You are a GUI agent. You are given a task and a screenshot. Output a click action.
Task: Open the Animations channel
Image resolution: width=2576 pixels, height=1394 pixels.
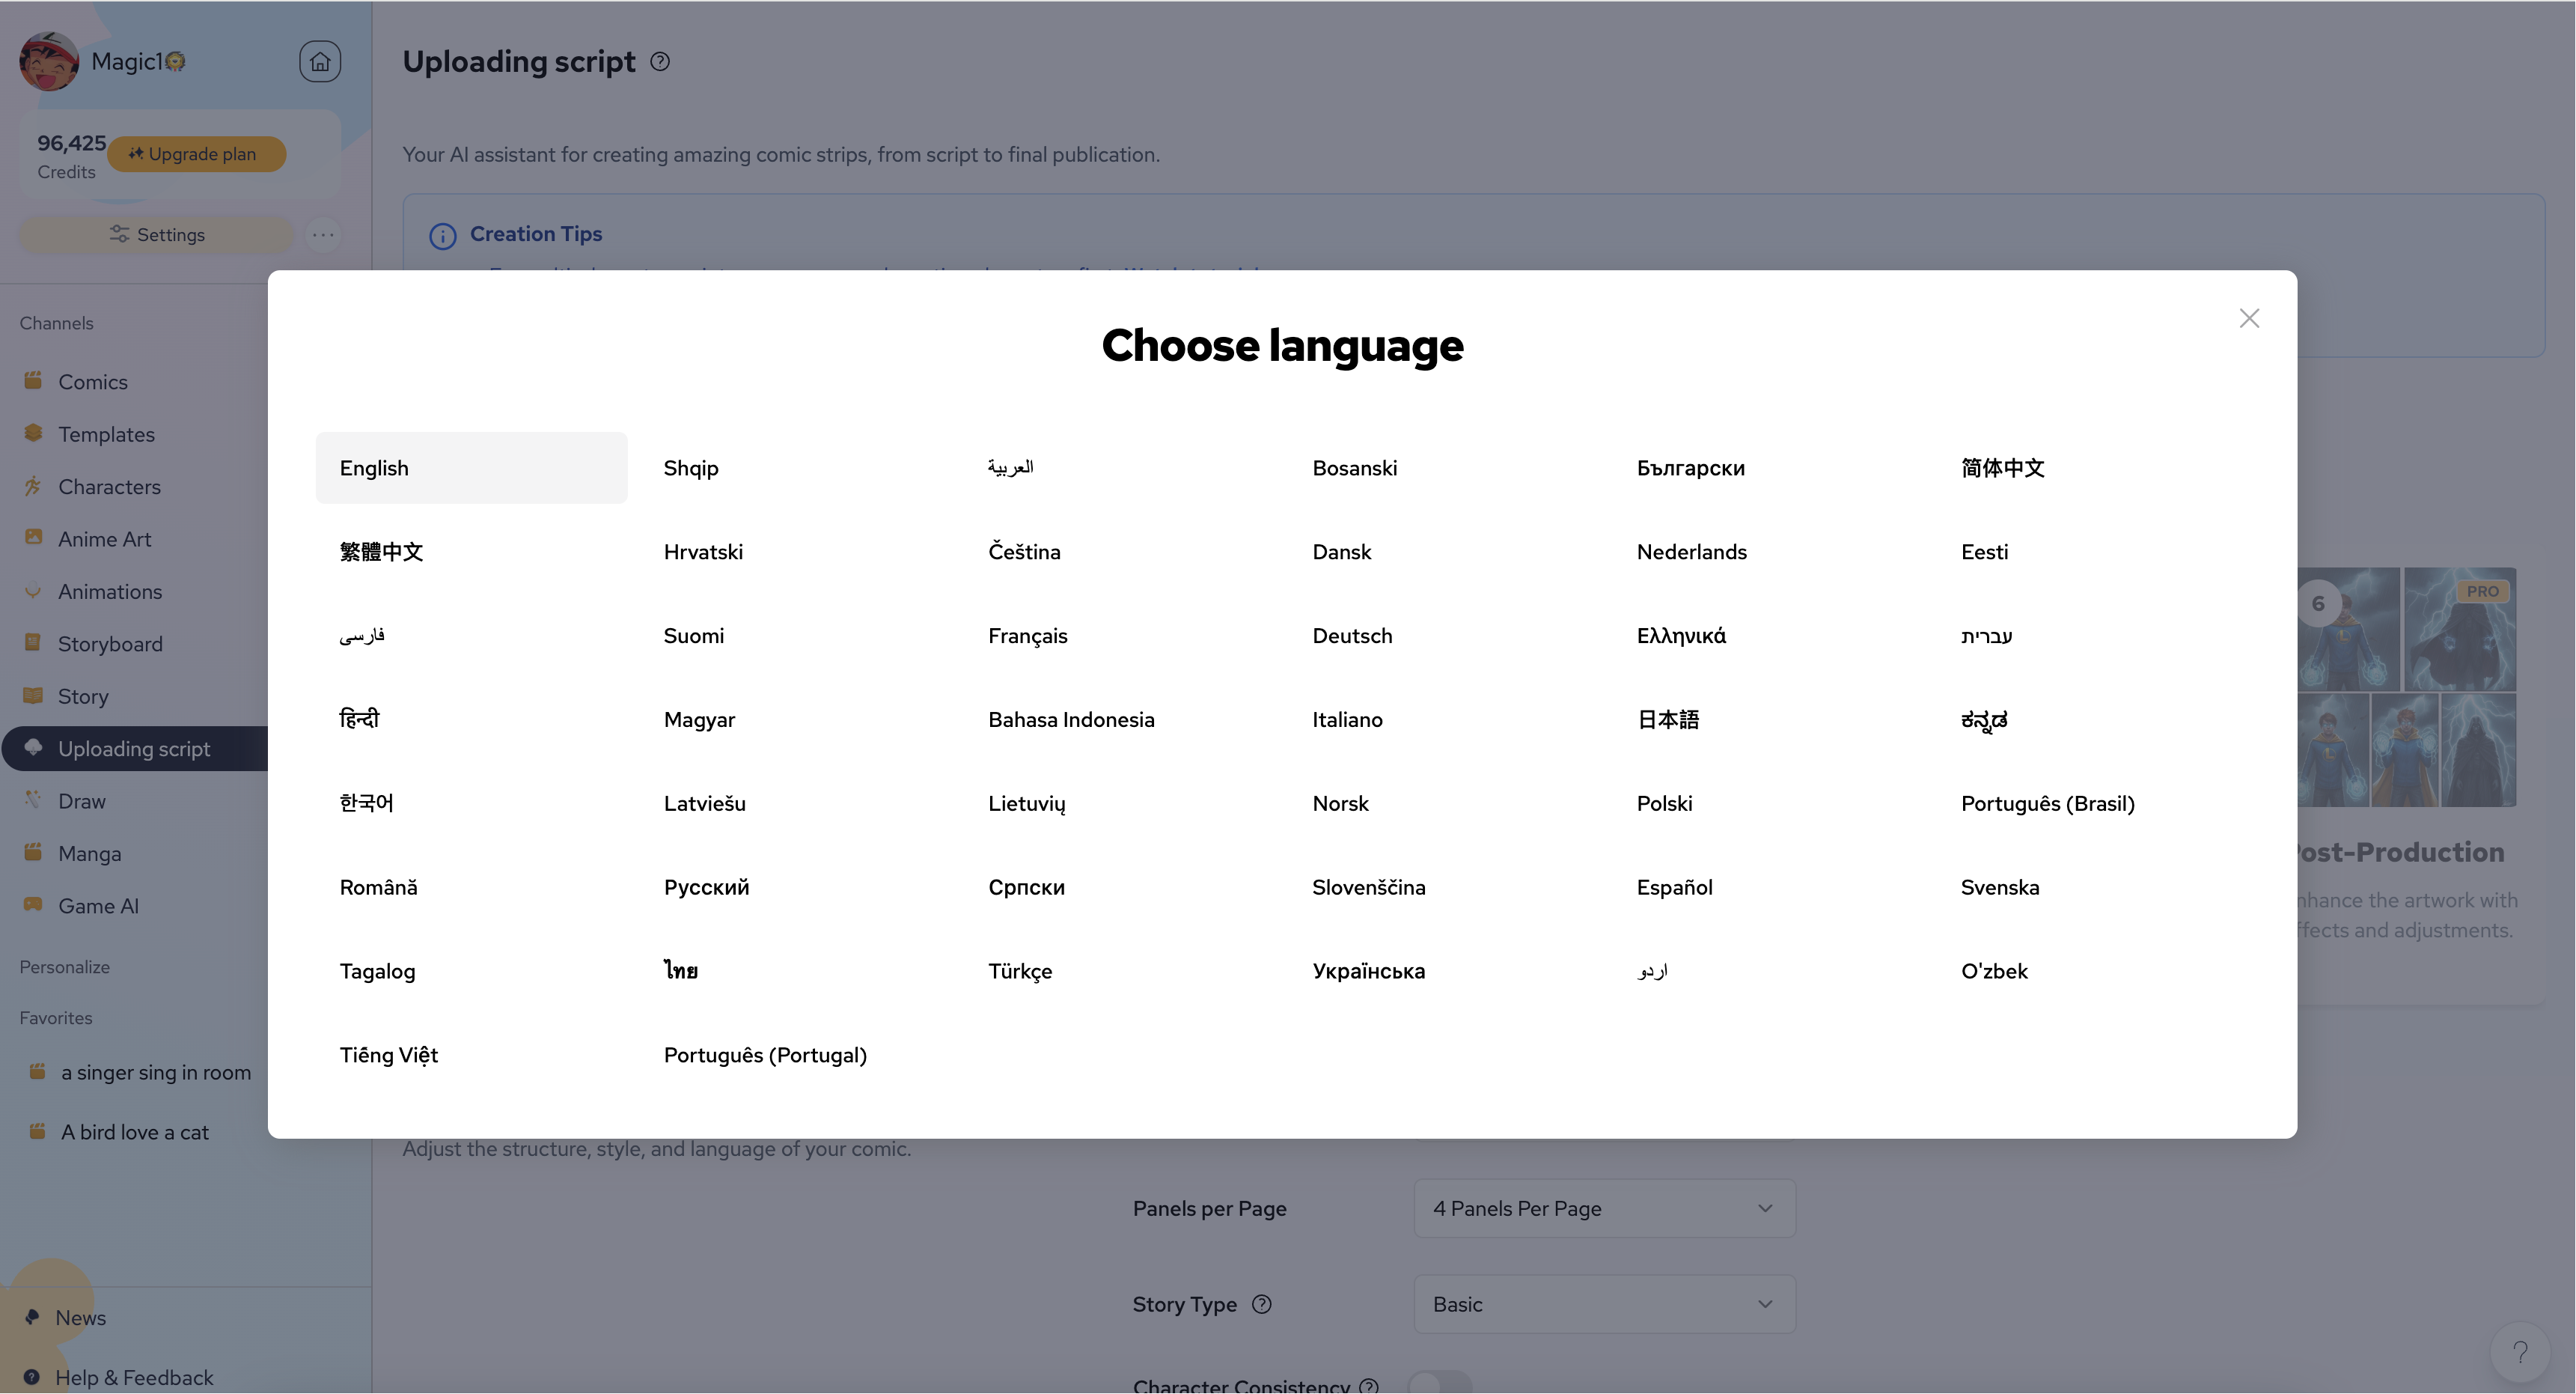tap(110, 591)
